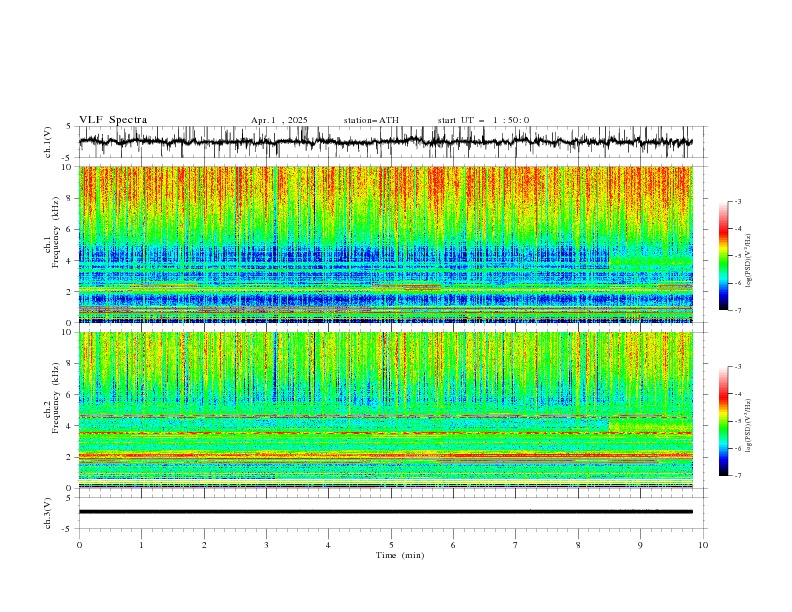
Task: Click the time axis tick label "7"
Action: pos(516,545)
